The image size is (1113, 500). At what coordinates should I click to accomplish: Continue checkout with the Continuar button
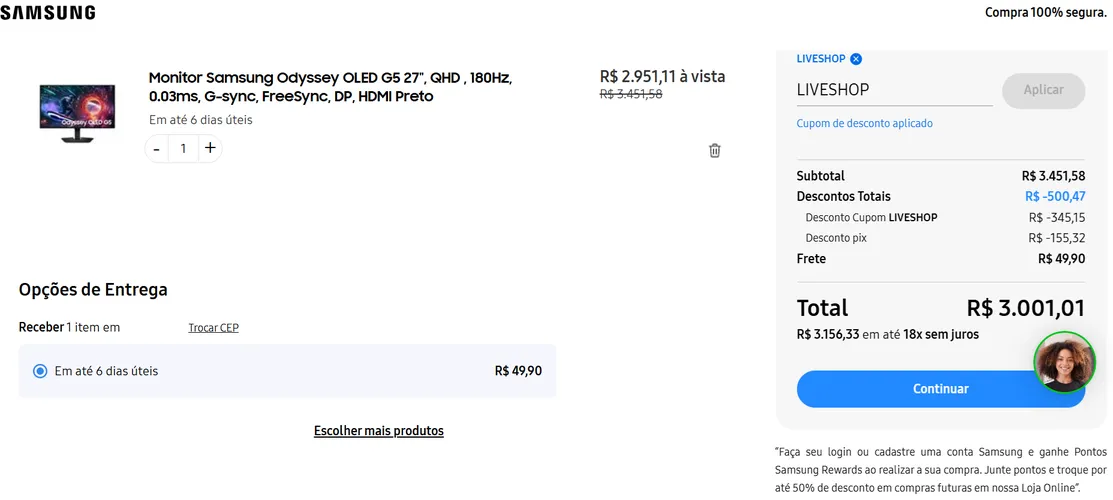pyautogui.click(x=941, y=388)
